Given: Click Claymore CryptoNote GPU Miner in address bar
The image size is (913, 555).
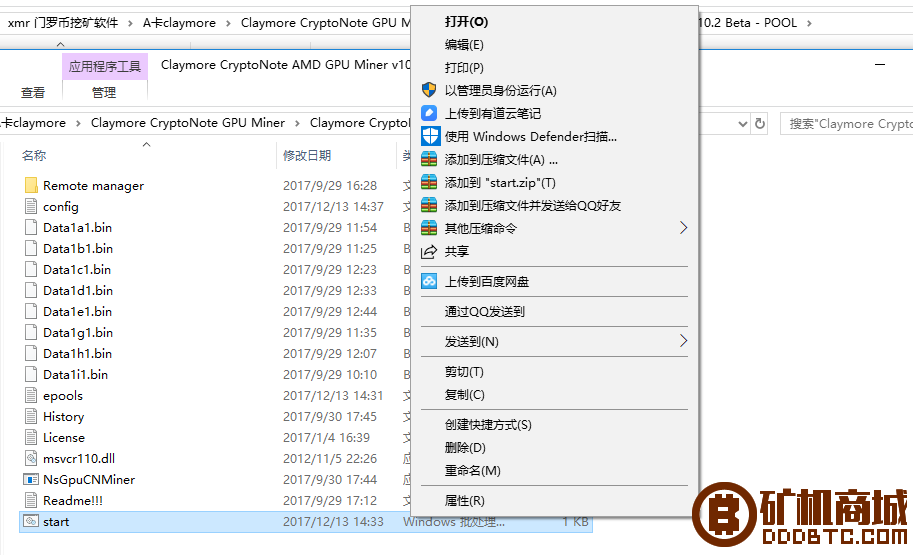Looking at the screenshot, I should 188,123.
